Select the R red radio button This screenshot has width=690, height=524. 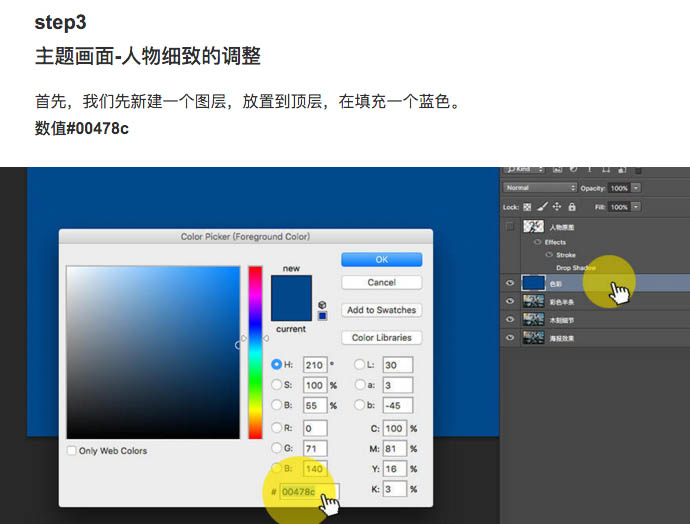(276, 428)
